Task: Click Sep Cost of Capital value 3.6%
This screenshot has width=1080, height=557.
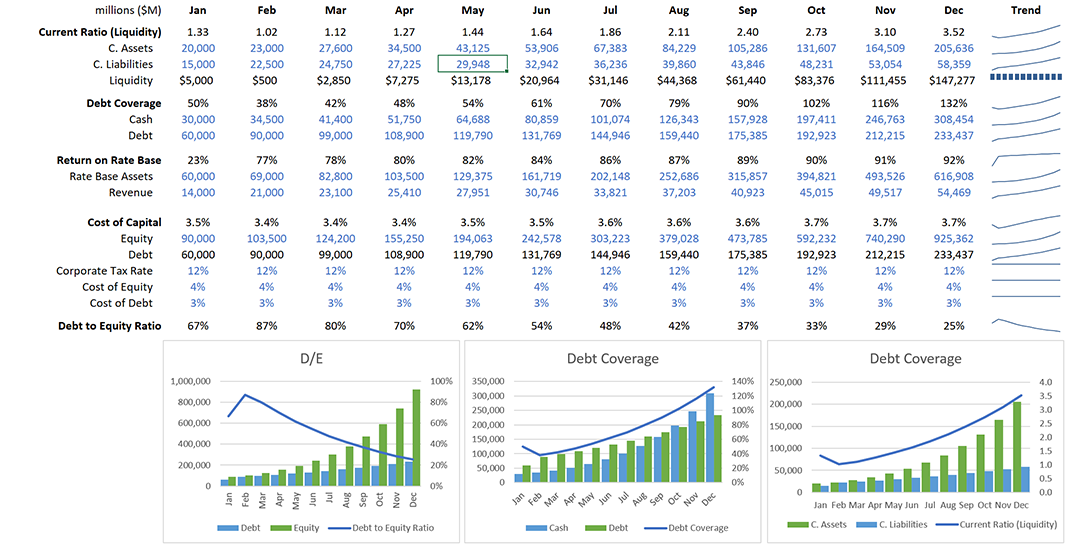Action: coord(747,222)
